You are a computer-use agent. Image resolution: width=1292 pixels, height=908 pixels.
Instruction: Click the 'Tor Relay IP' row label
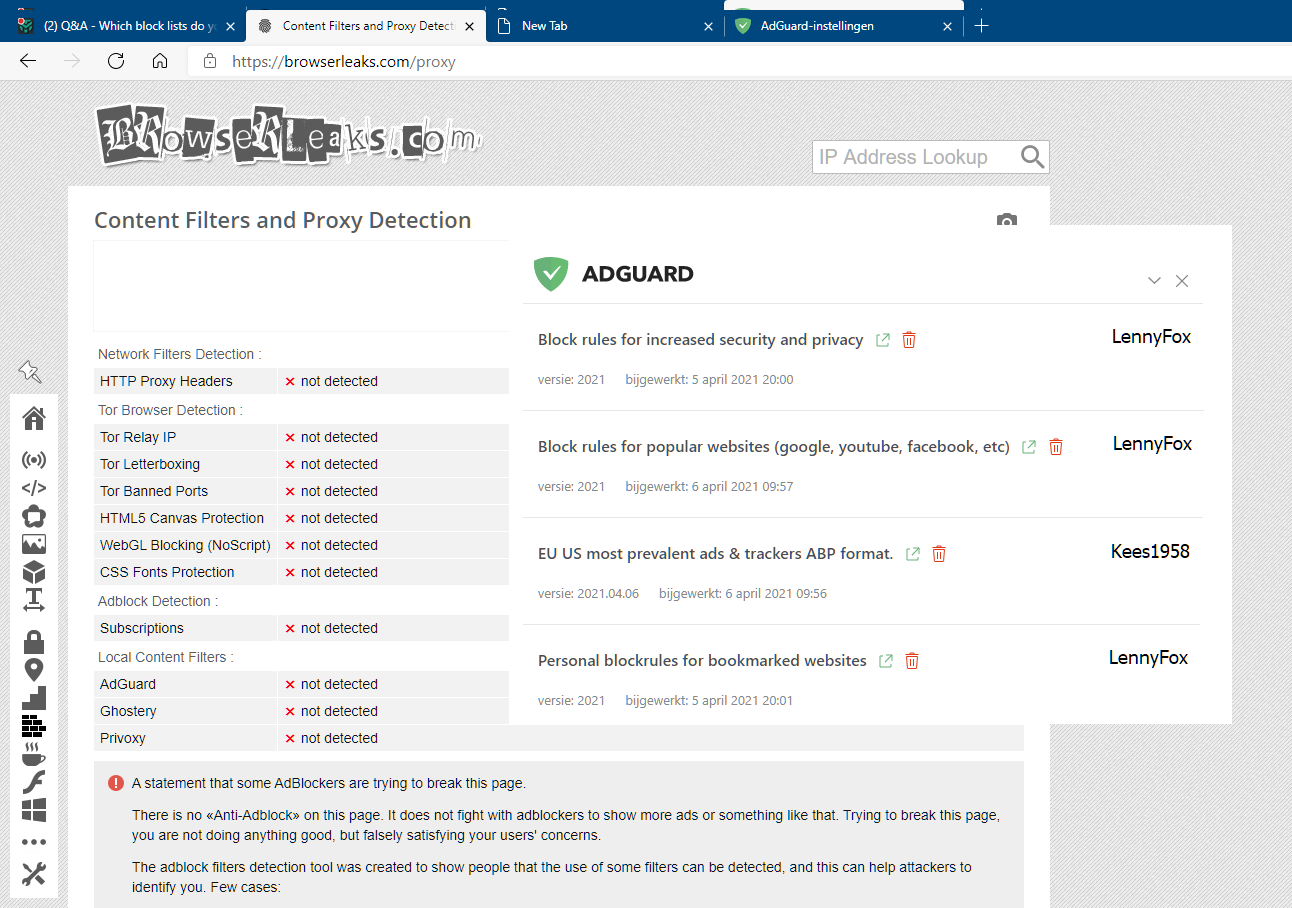(138, 437)
